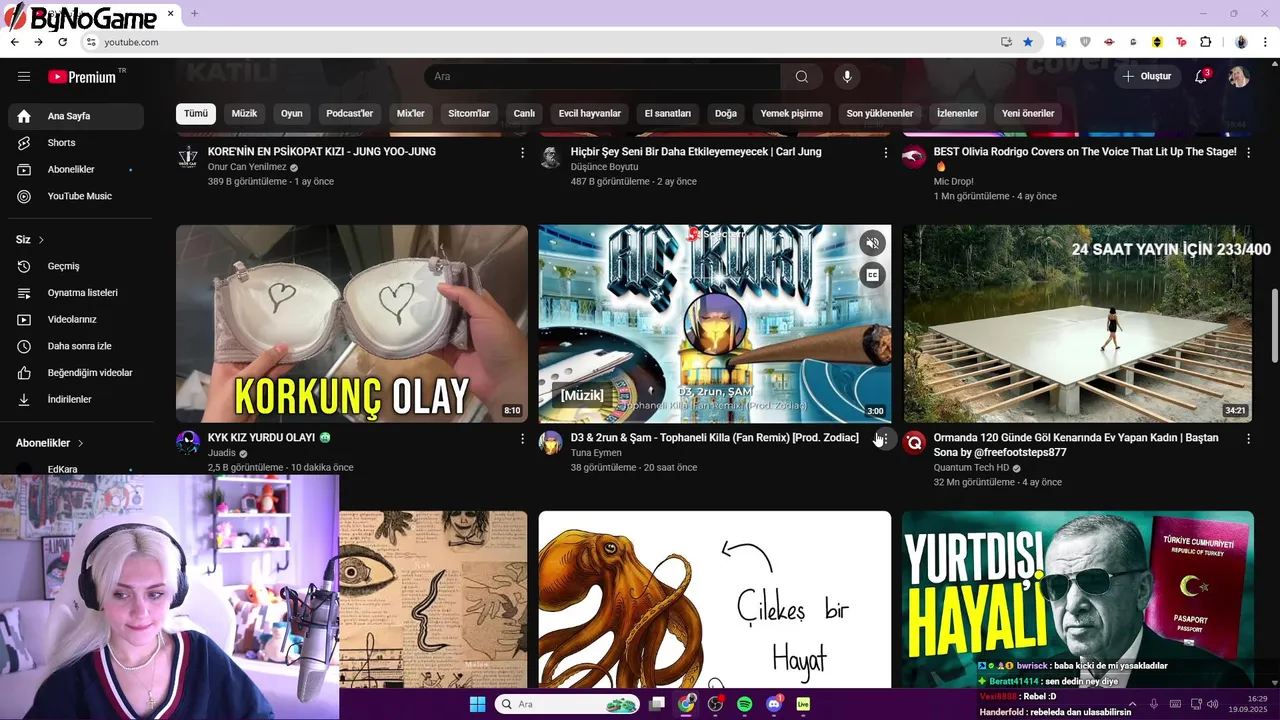Screen dimensions: 1280x720
Task: Open options for Carl Jung video
Action: click(x=885, y=153)
